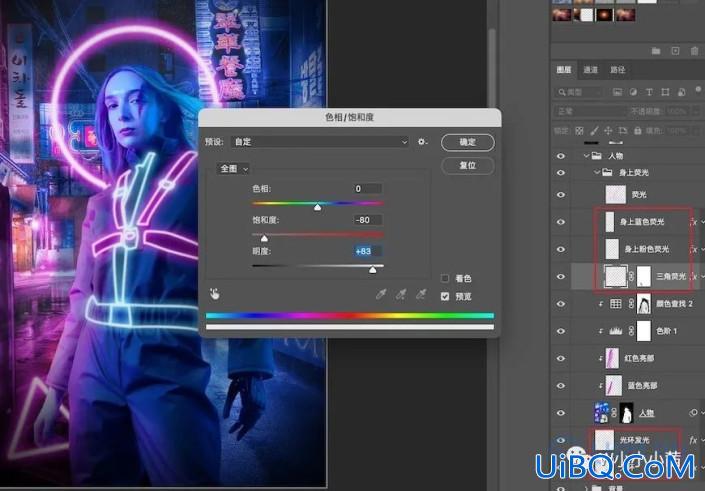Switch to the 图层 layers tab
The image size is (705, 491).
[x=564, y=69]
